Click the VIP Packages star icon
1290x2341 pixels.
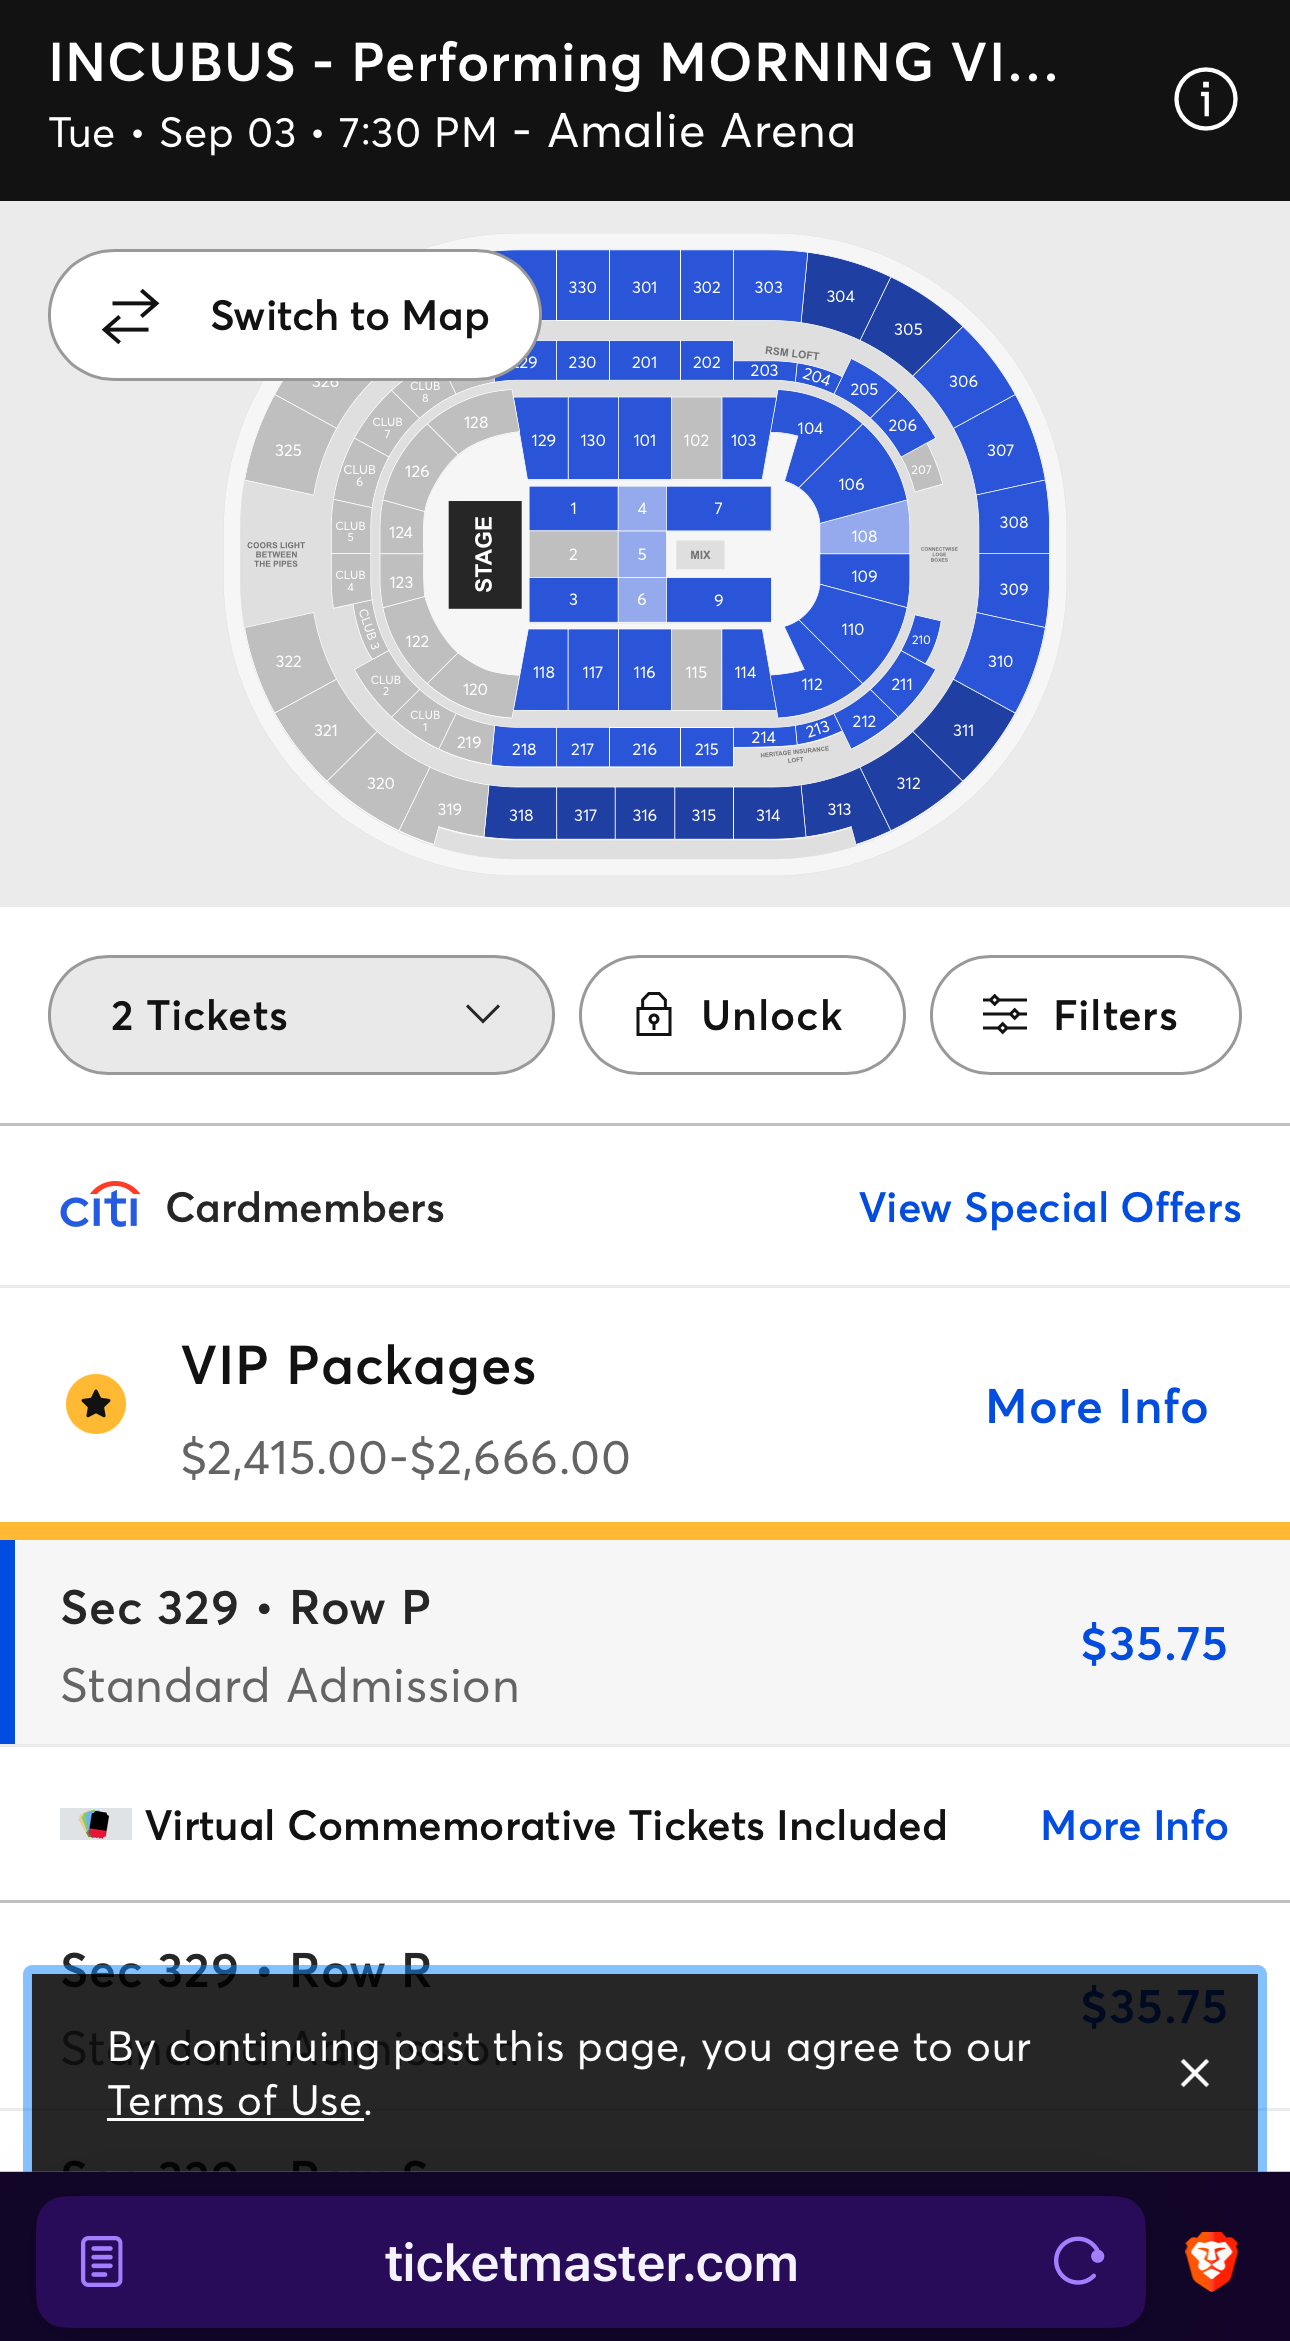[x=96, y=1404]
